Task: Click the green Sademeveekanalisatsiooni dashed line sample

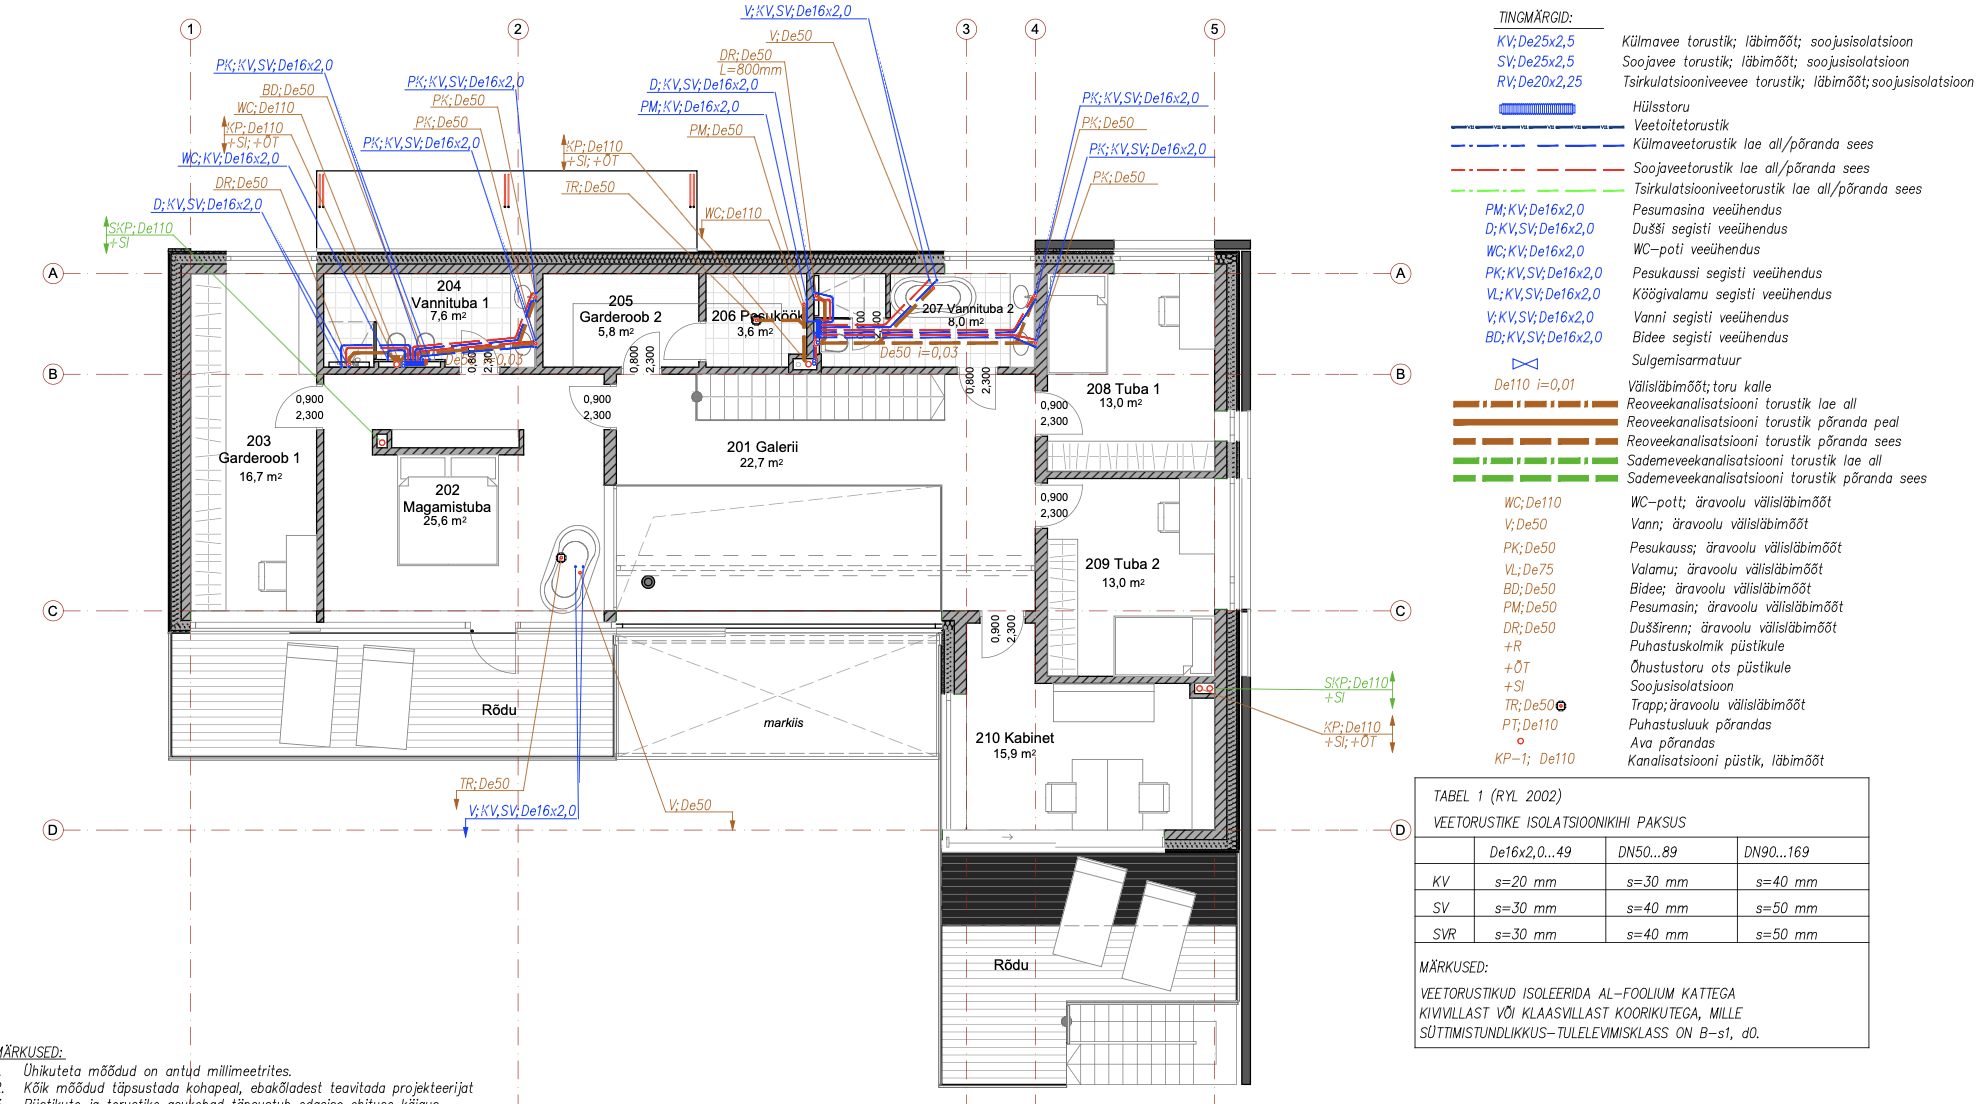Action: click(x=1534, y=479)
